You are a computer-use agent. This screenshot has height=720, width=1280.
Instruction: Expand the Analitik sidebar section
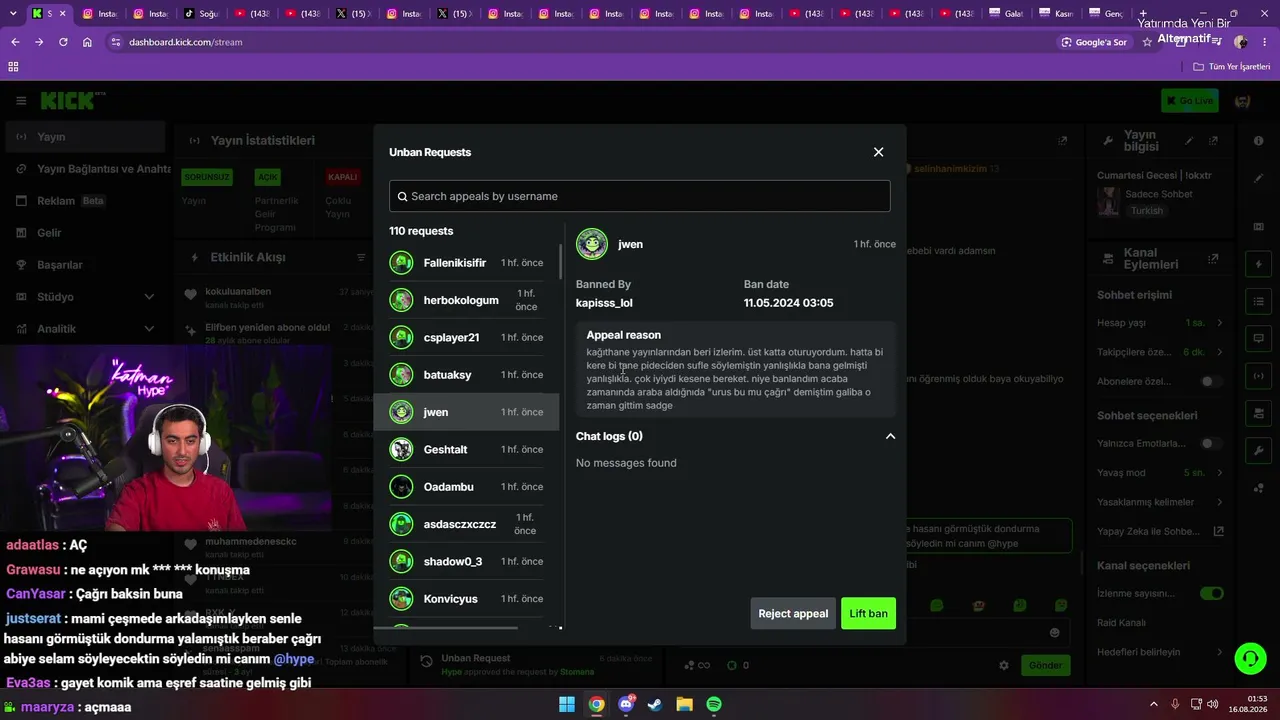click(149, 329)
